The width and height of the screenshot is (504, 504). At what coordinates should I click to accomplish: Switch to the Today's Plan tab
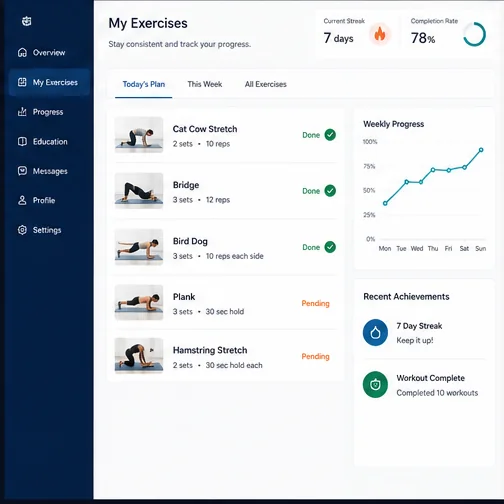click(144, 84)
